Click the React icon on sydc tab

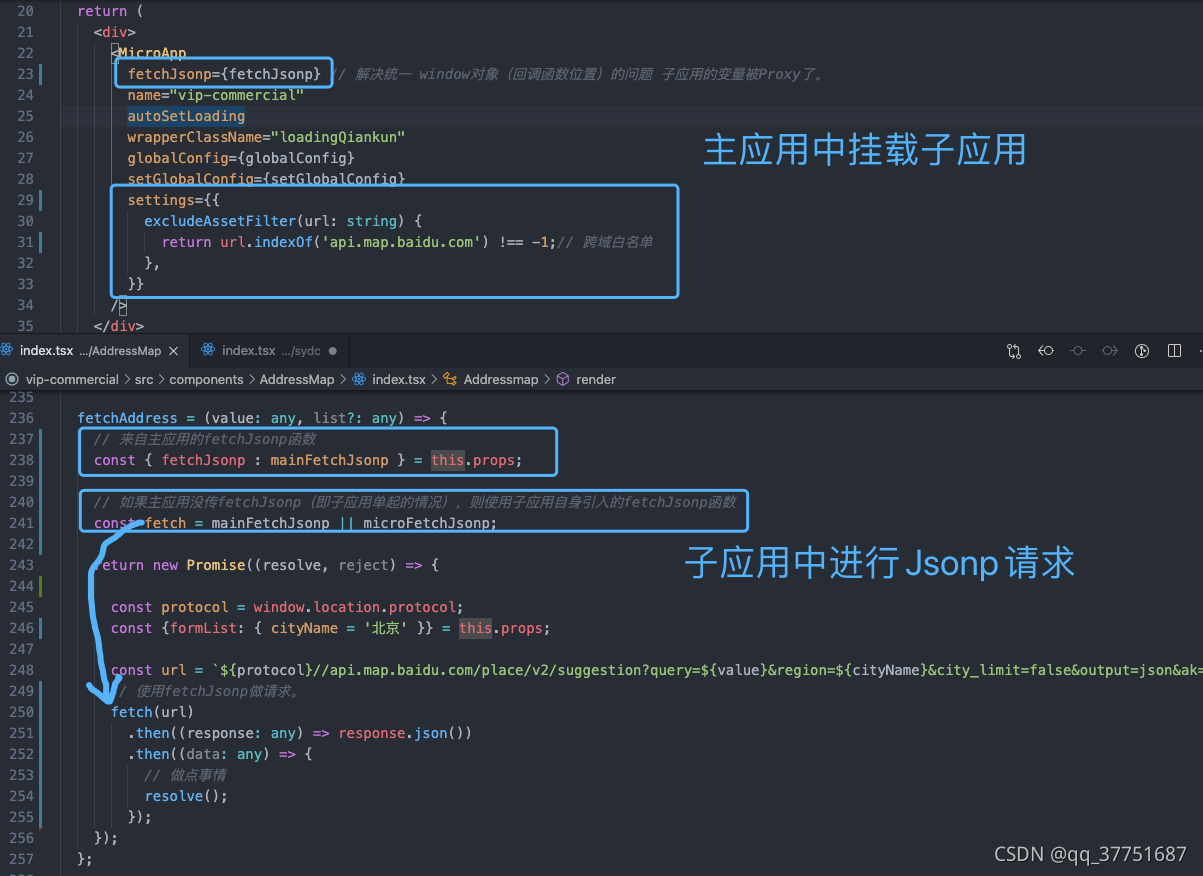[208, 351]
